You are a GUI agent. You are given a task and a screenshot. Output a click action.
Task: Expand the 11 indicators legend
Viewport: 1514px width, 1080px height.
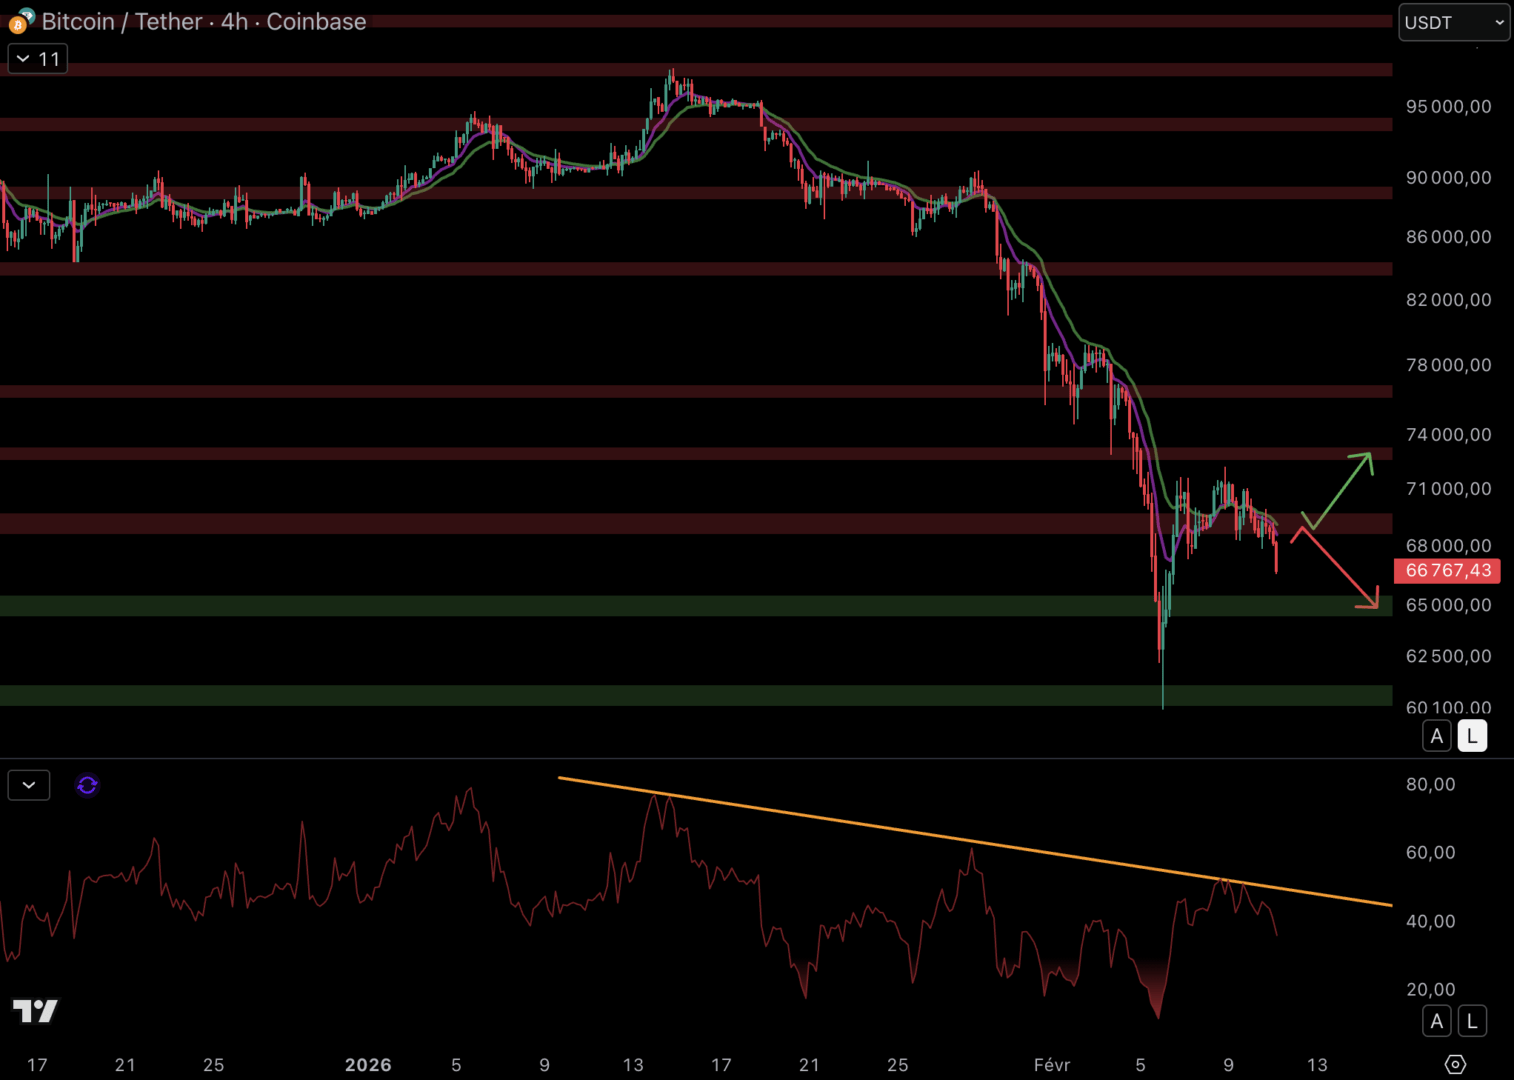[x=37, y=59]
